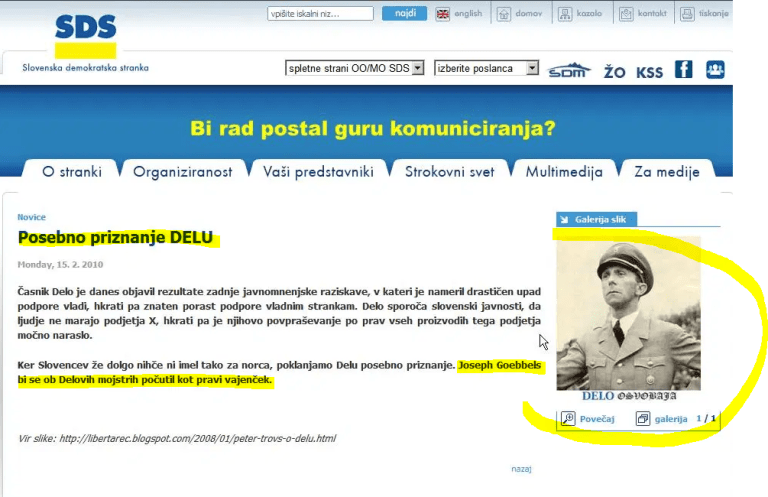
Task: Open the spletne strani OO/MO SDS dropdown
Action: pyautogui.click(x=355, y=68)
